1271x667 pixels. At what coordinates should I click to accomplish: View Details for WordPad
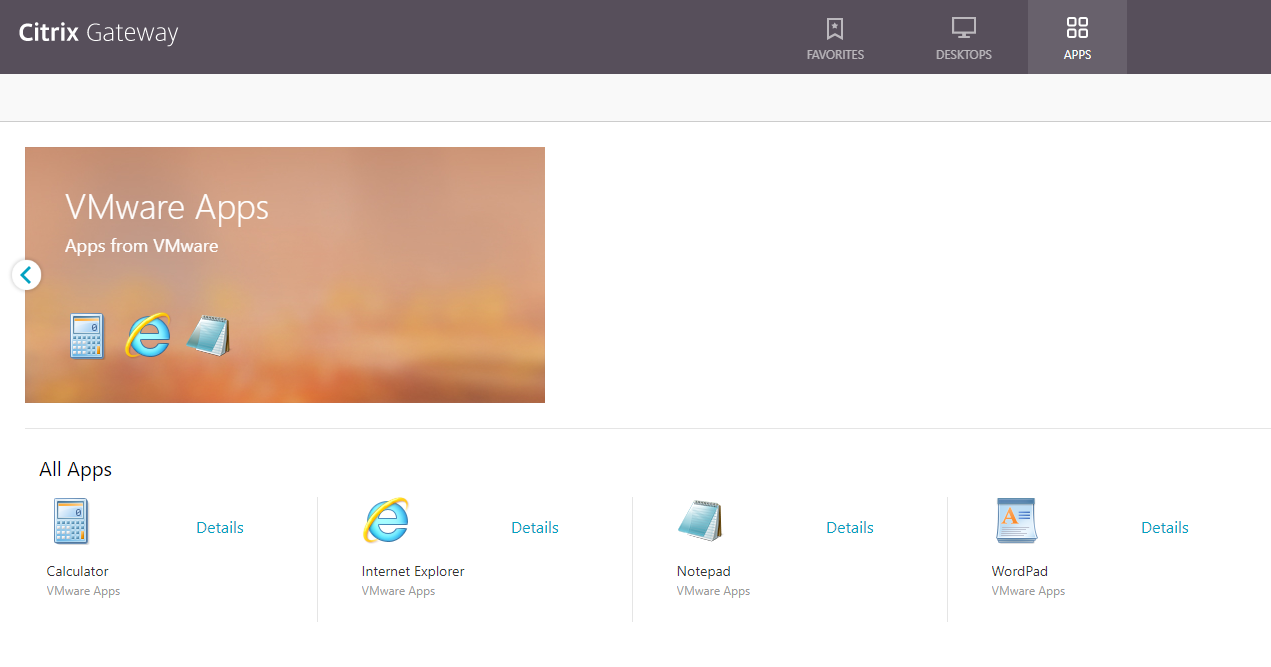point(1165,528)
